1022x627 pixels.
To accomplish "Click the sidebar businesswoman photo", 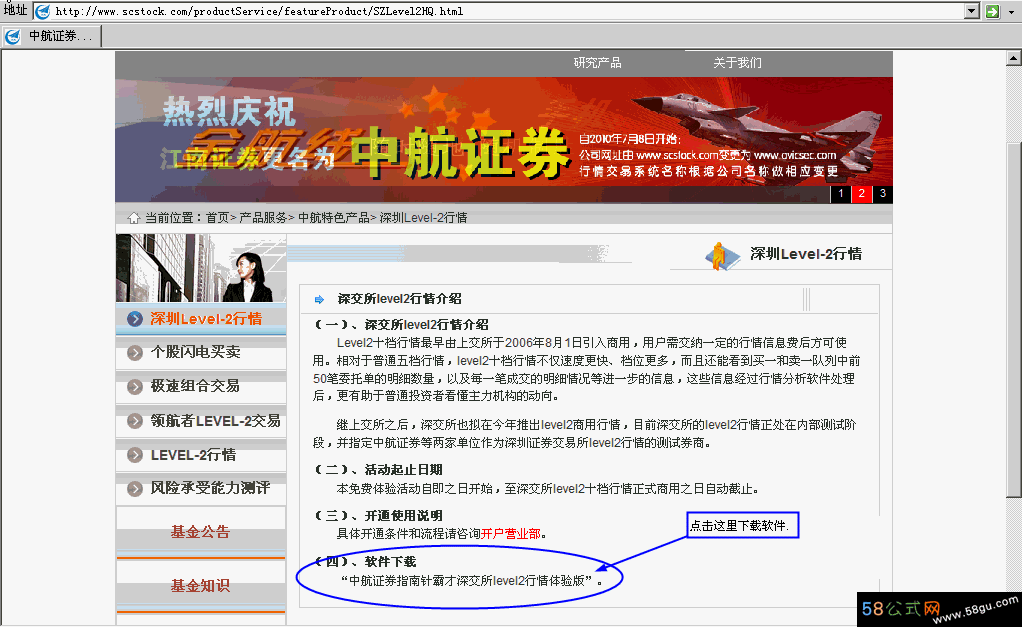I will click(201, 268).
